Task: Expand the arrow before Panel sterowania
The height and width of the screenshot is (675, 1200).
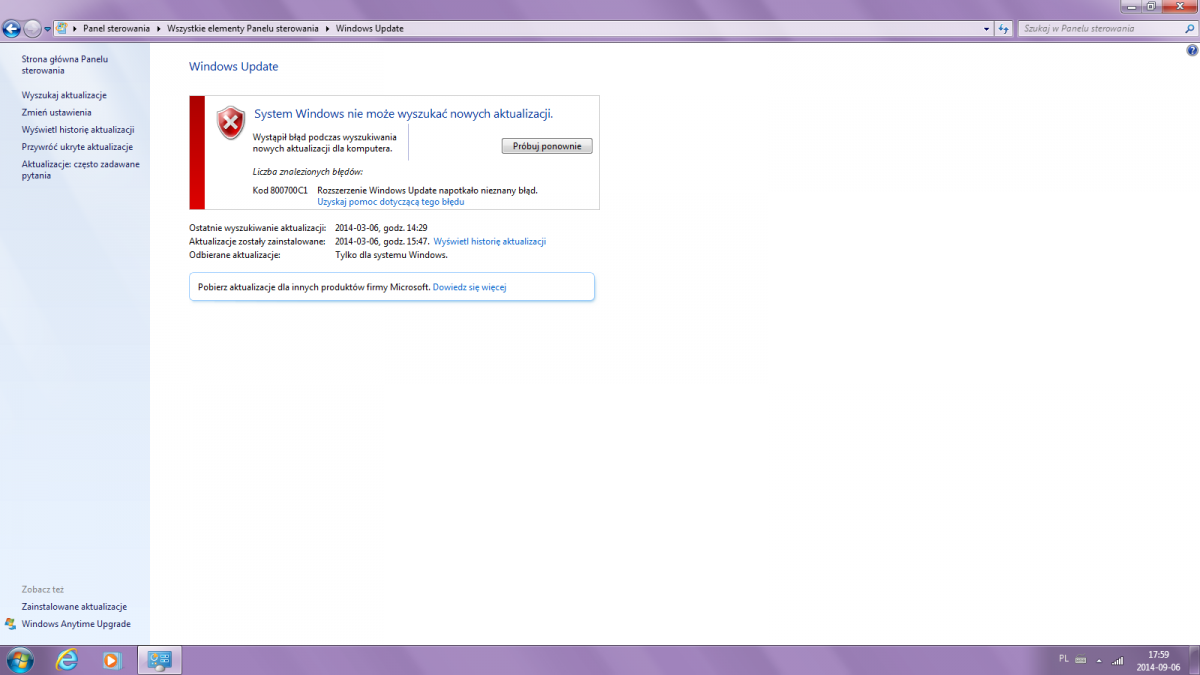Action: coord(75,28)
